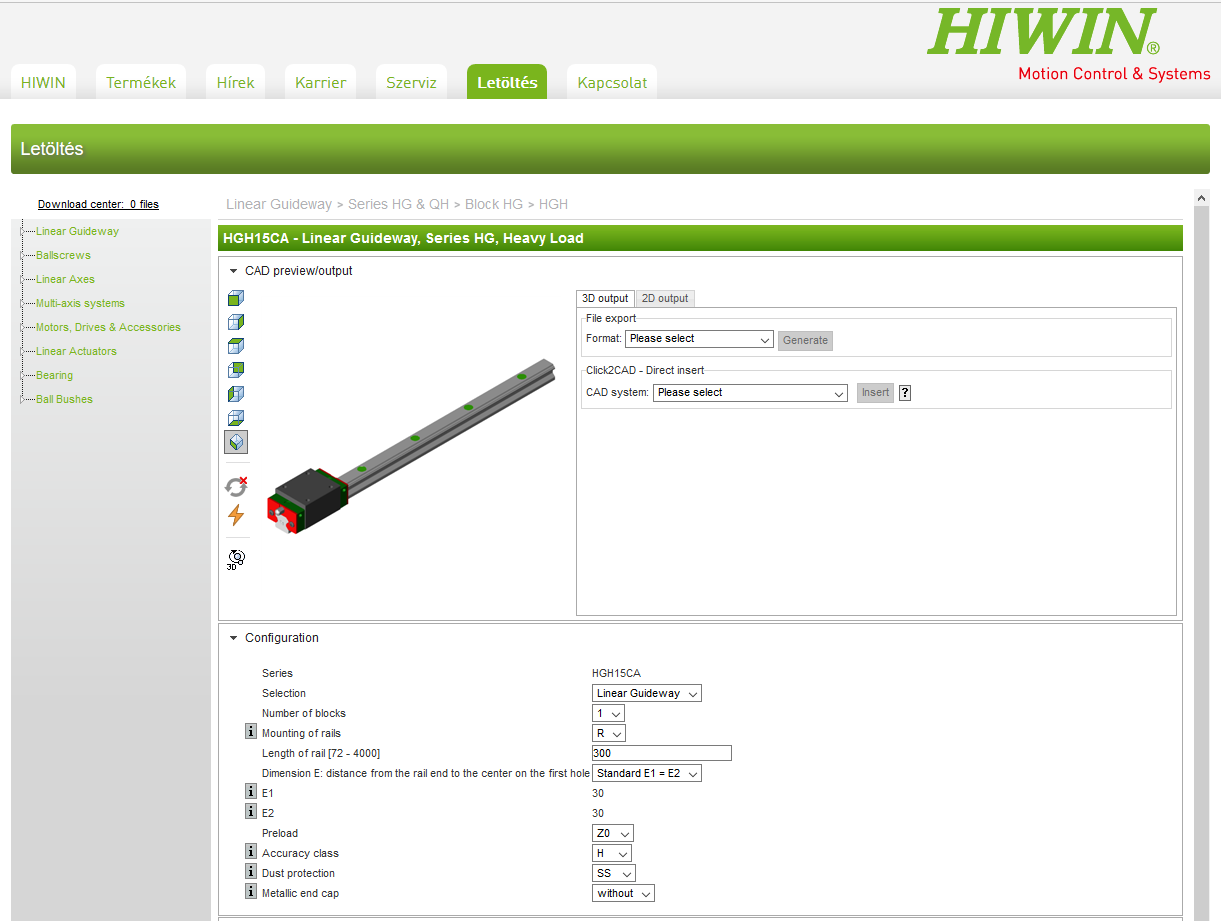Click the orange lightning bolt preview icon
1221x921 pixels.
point(236,515)
